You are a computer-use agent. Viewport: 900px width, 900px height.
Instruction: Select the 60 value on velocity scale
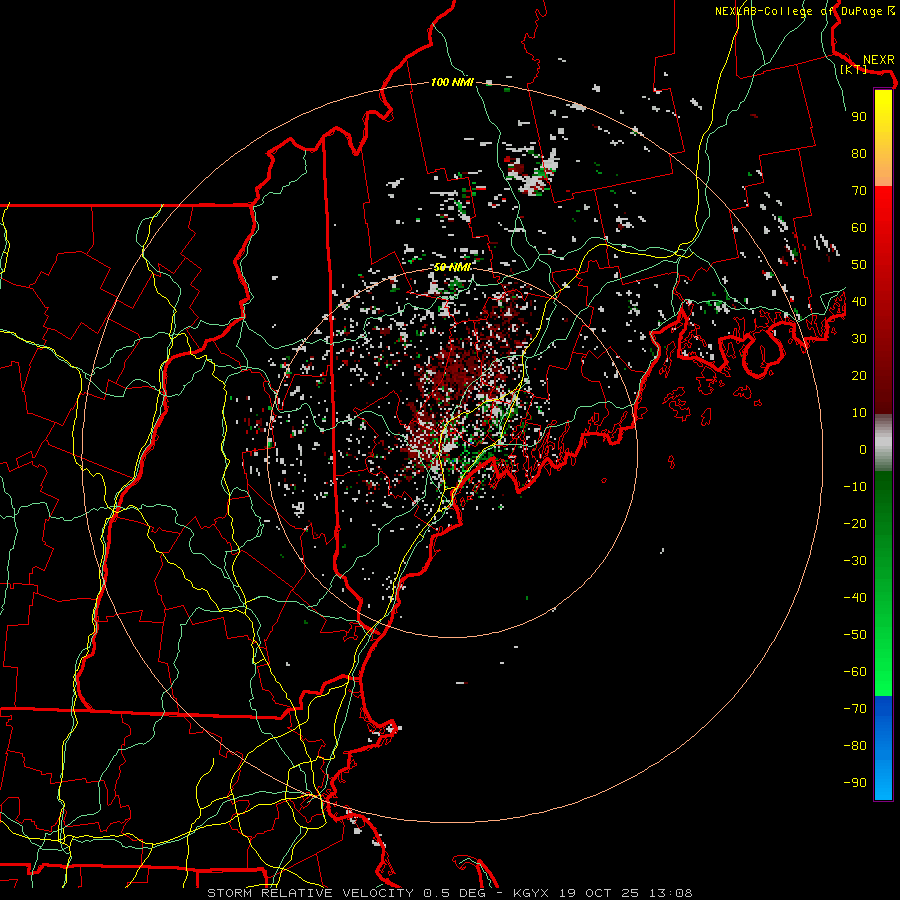pyautogui.click(x=859, y=228)
